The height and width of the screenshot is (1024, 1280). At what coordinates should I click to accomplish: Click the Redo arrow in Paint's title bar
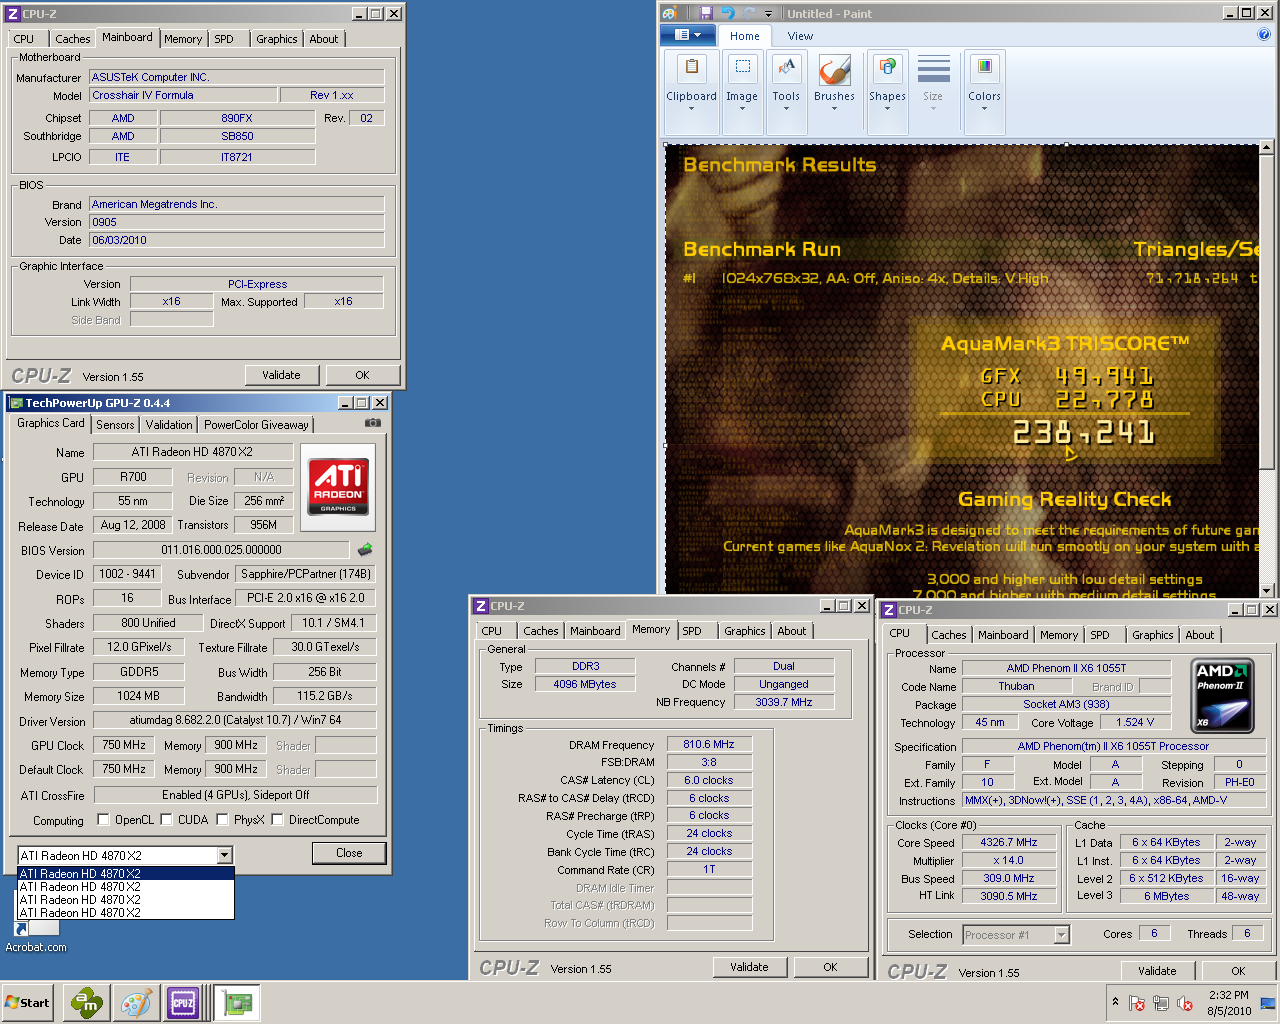coord(749,13)
